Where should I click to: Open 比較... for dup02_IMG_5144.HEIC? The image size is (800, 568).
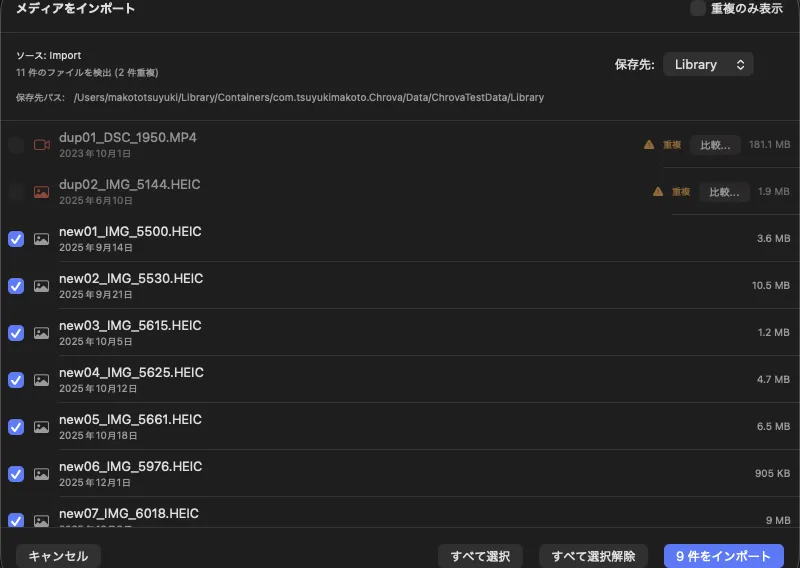(x=724, y=192)
